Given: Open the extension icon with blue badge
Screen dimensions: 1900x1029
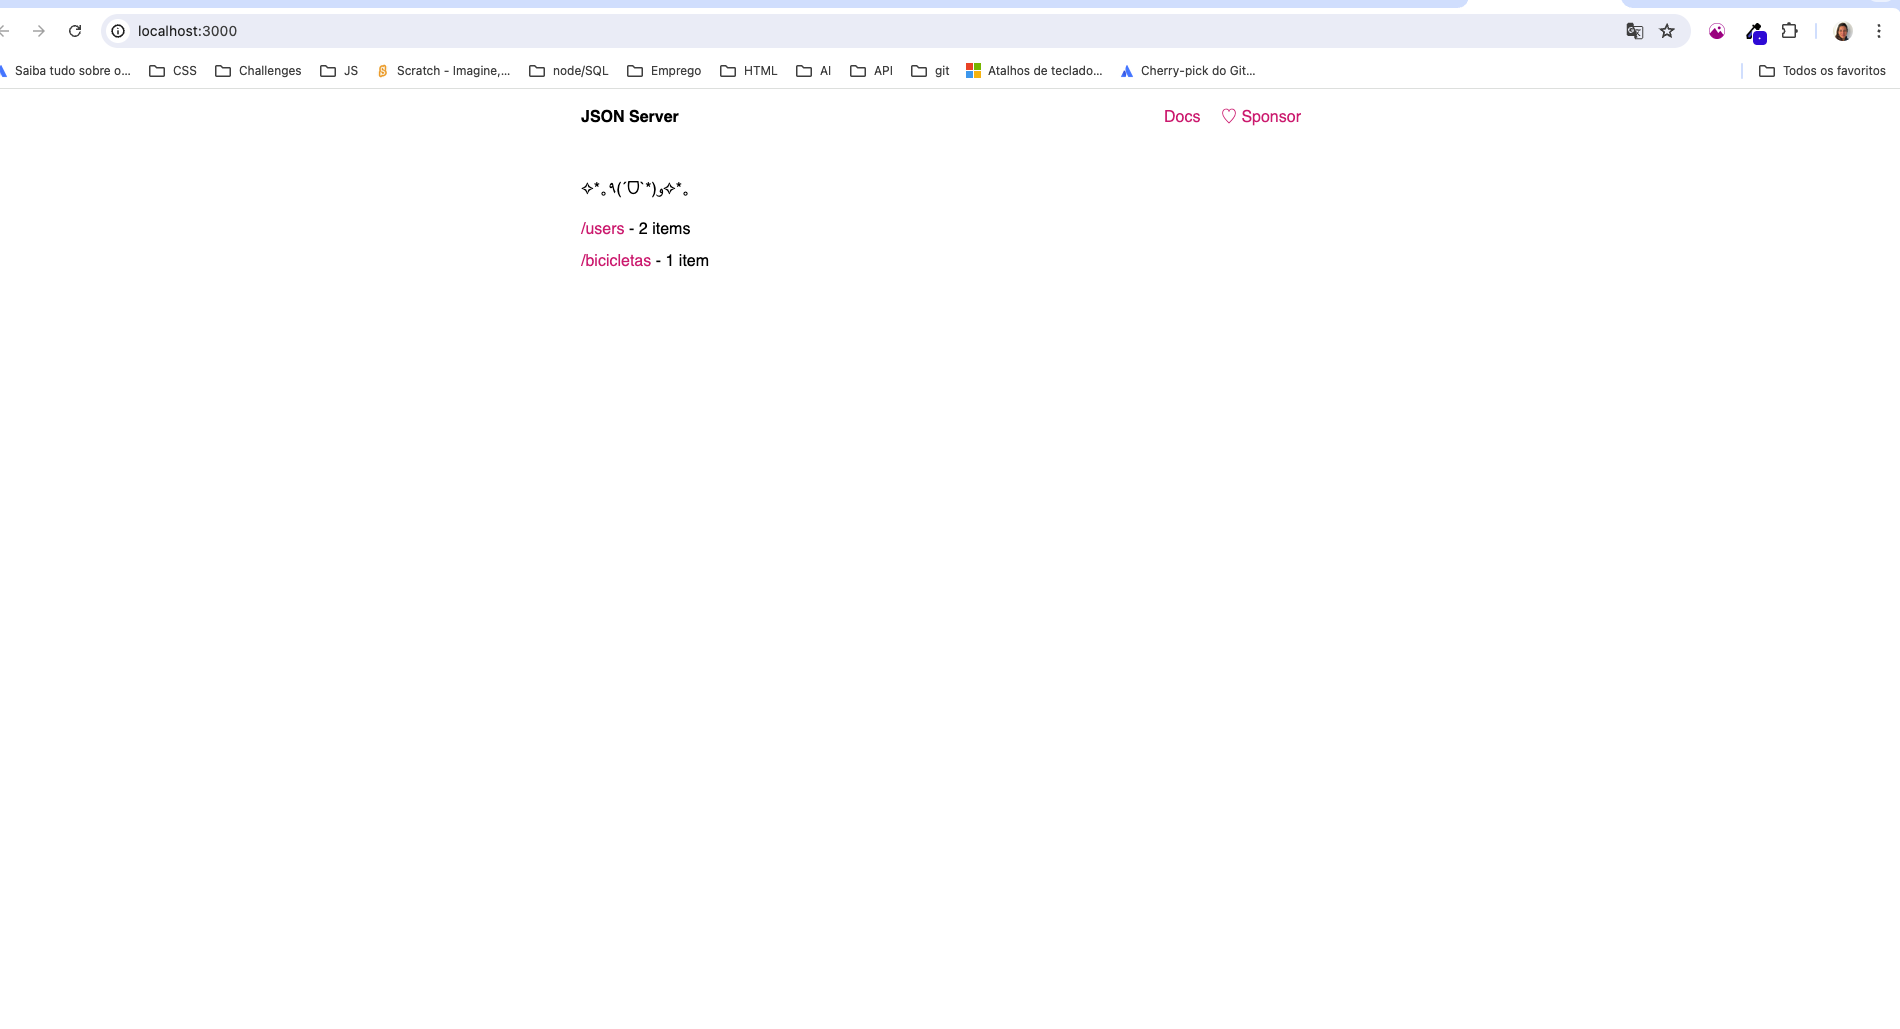Looking at the screenshot, I should tap(1755, 32).
